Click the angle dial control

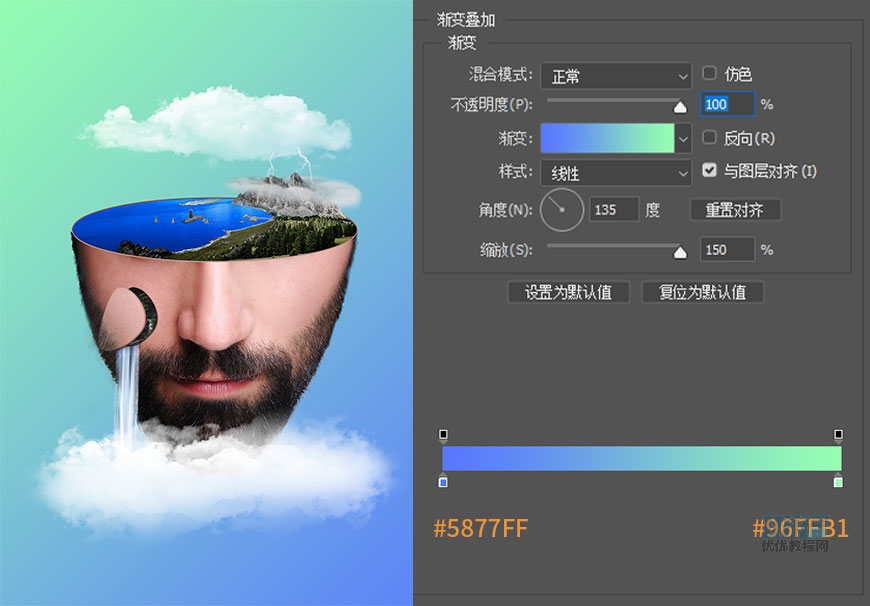pyautogui.click(x=562, y=210)
